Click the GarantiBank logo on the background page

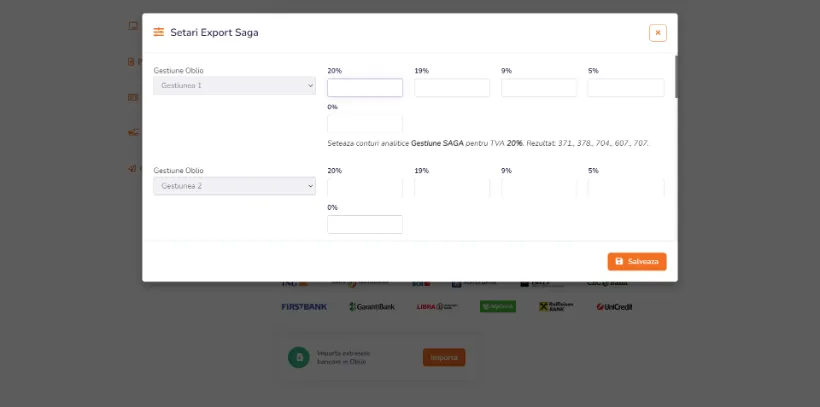(372, 307)
